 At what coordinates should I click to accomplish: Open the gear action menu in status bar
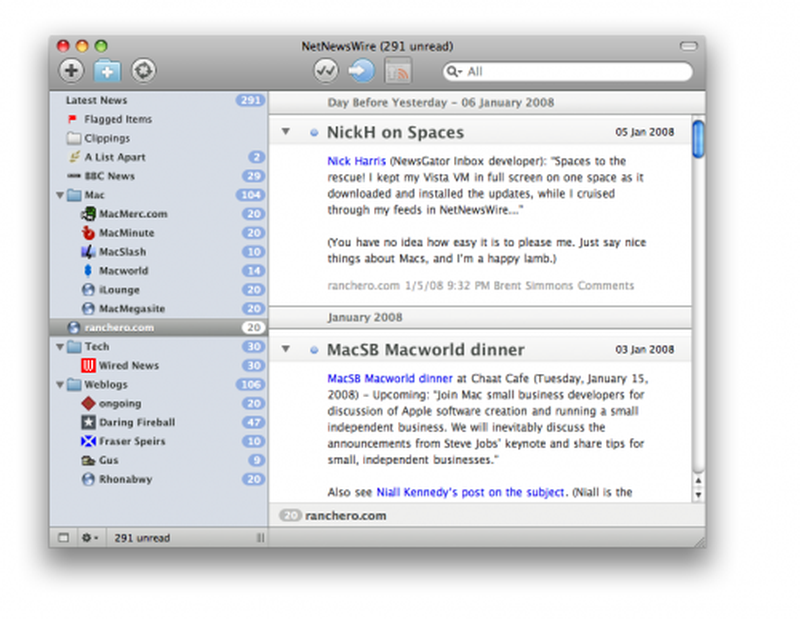click(x=90, y=538)
